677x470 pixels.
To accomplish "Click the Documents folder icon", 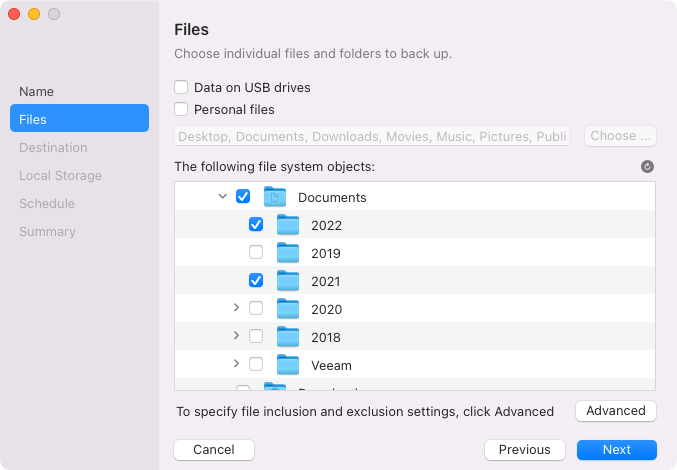I will (x=275, y=197).
